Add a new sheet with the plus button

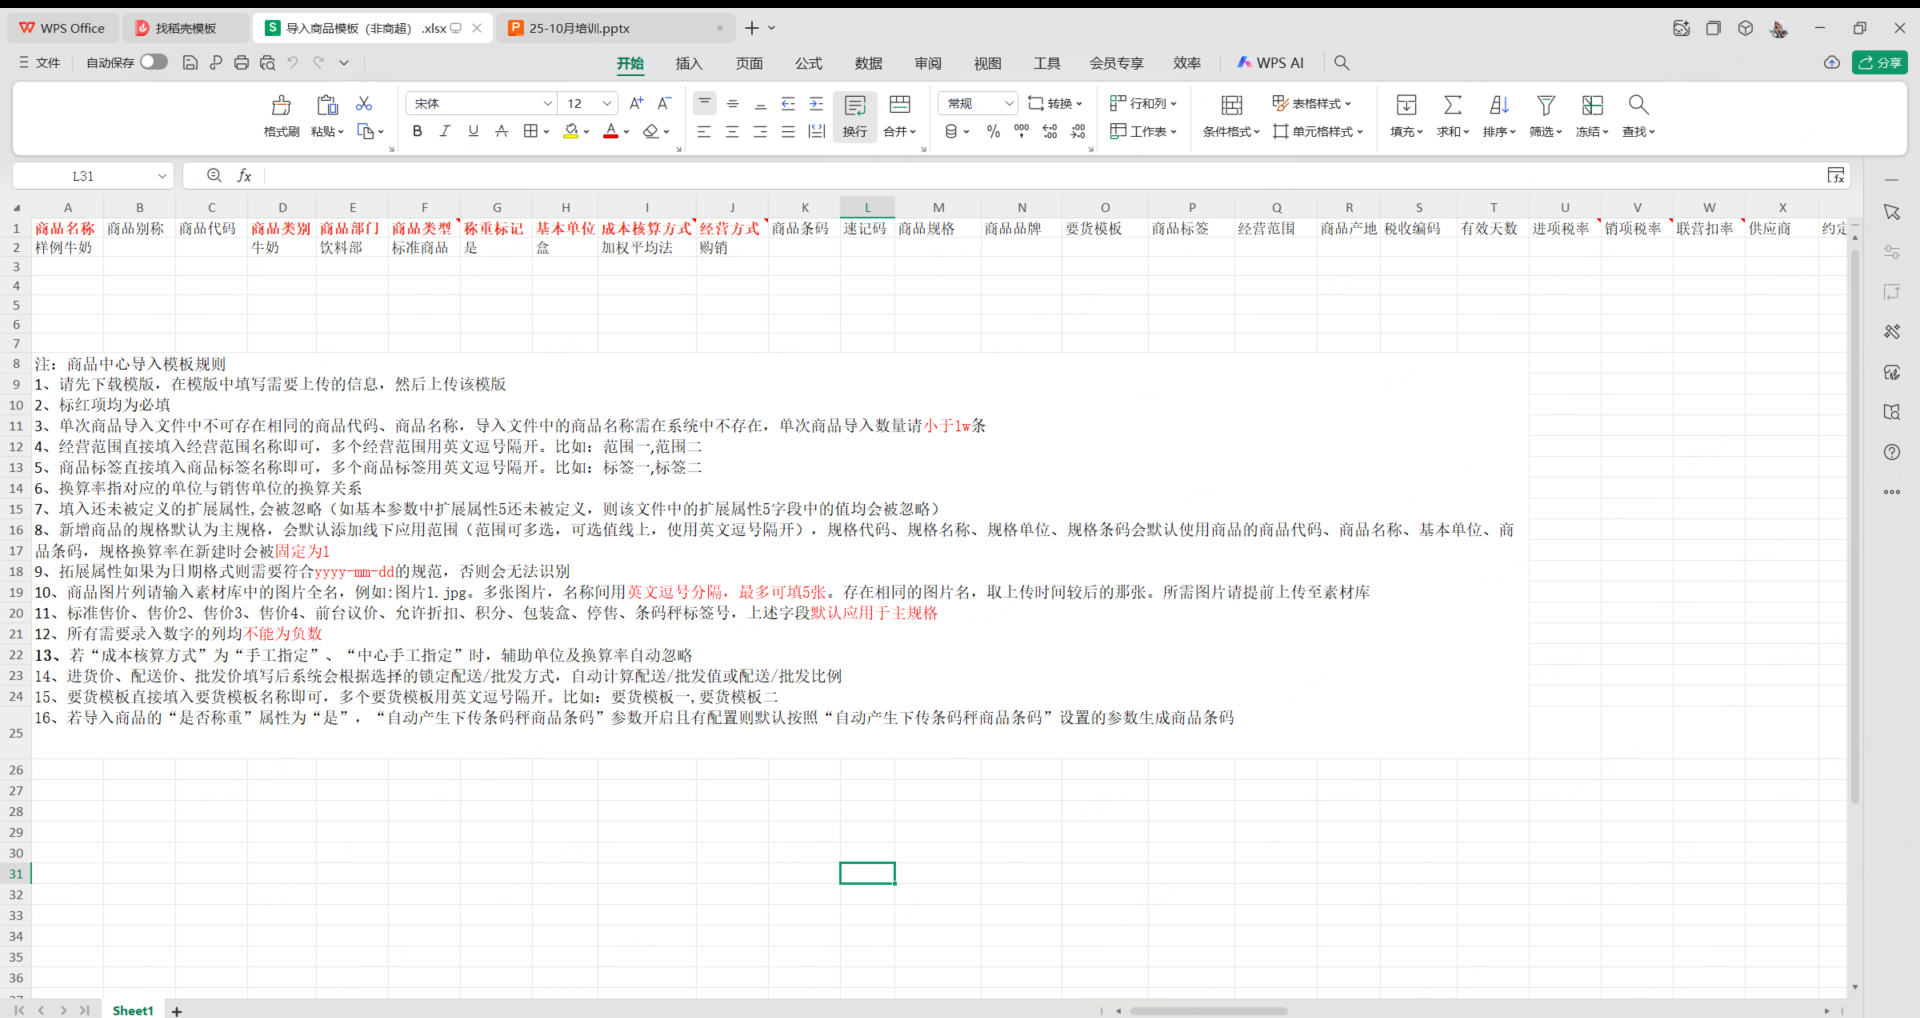(x=177, y=1011)
